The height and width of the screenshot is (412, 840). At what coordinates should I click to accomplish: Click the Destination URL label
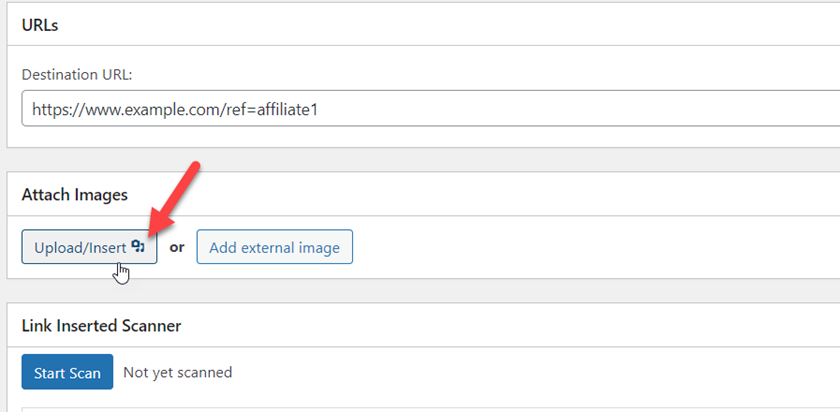[77, 74]
